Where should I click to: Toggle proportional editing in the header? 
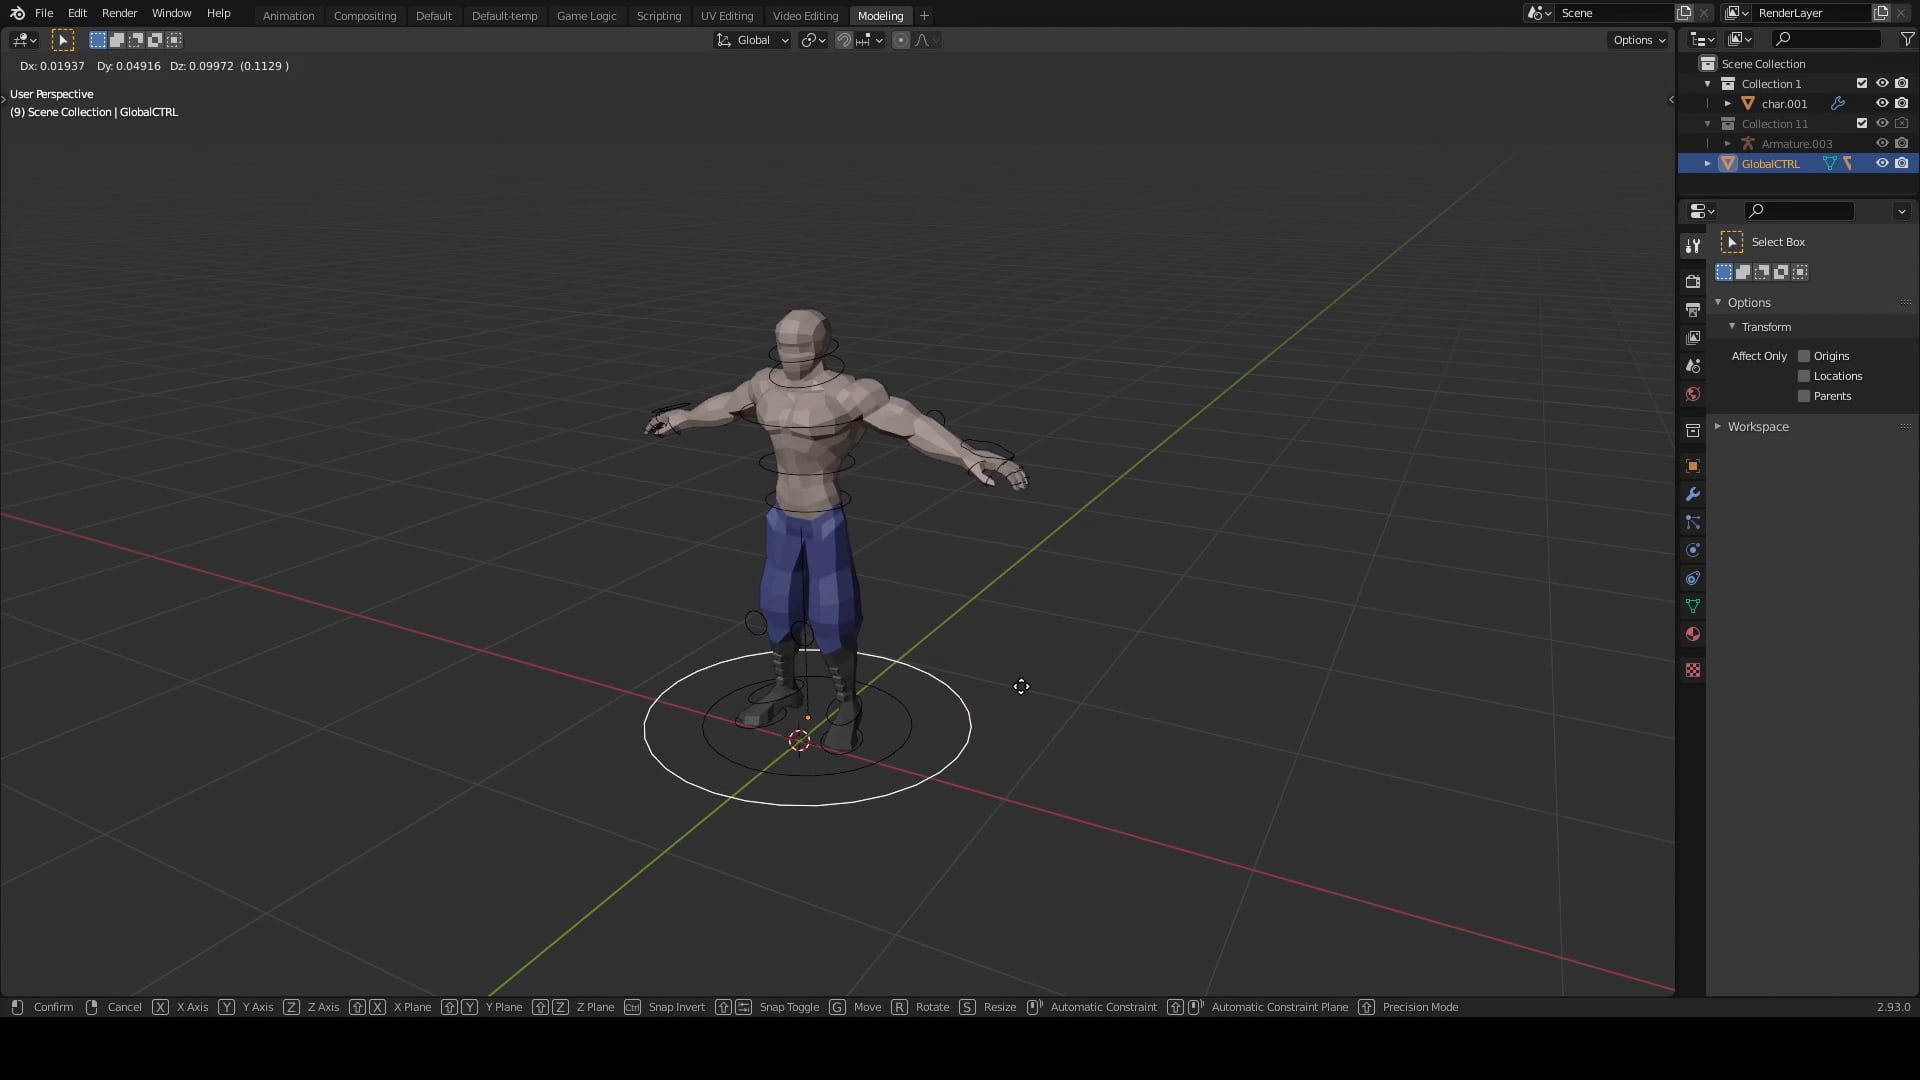click(901, 40)
